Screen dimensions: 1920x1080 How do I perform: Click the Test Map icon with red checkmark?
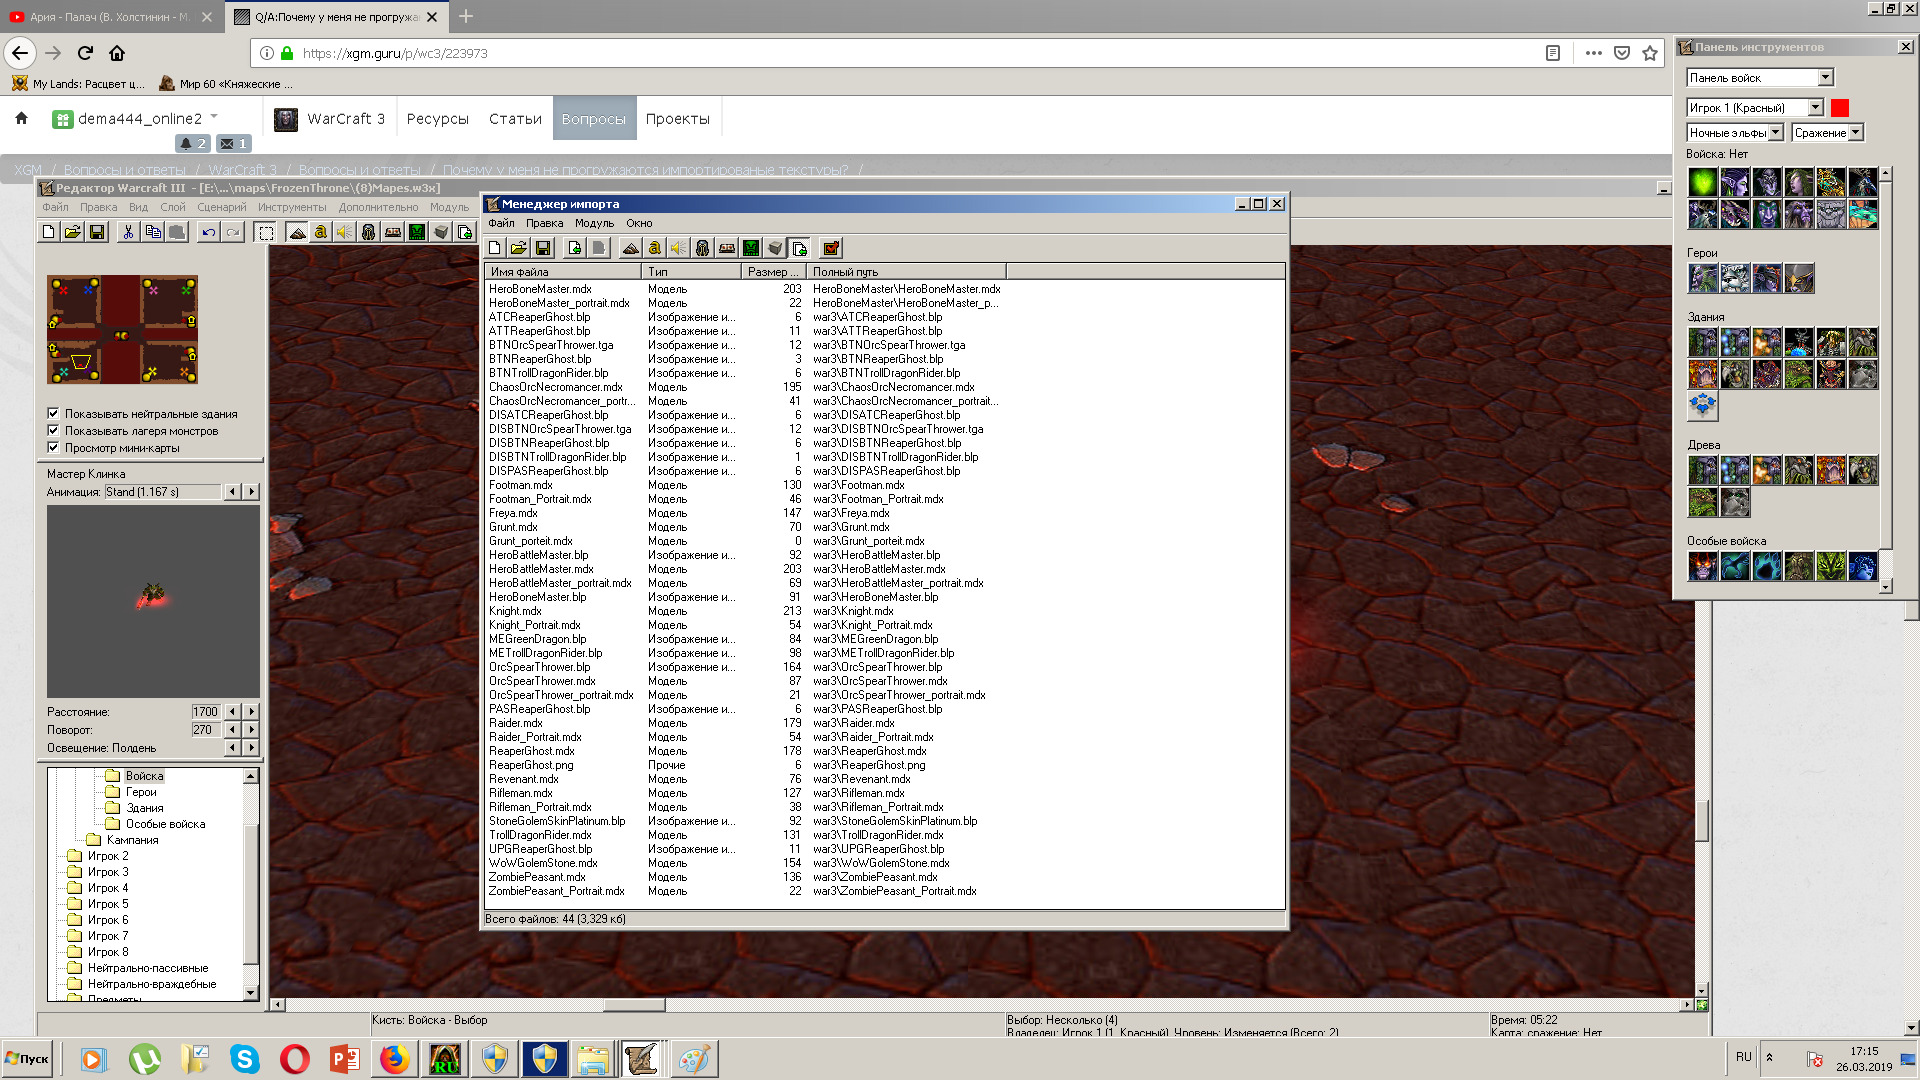click(831, 248)
